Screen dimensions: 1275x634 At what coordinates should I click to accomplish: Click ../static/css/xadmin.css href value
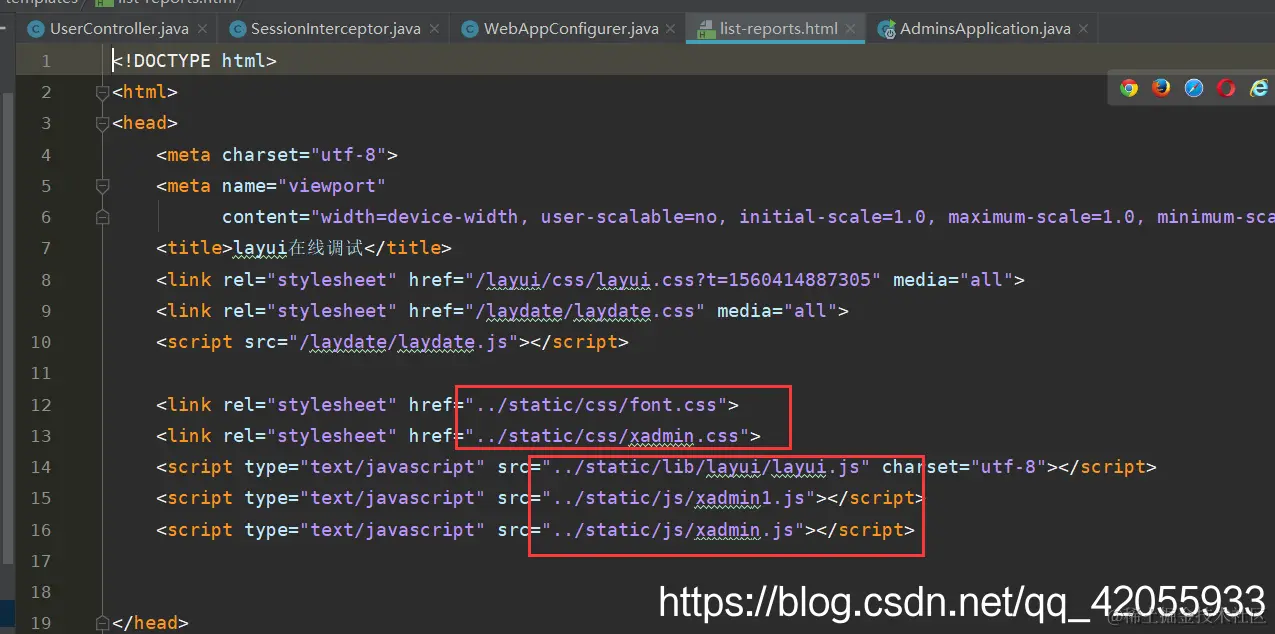[607, 436]
